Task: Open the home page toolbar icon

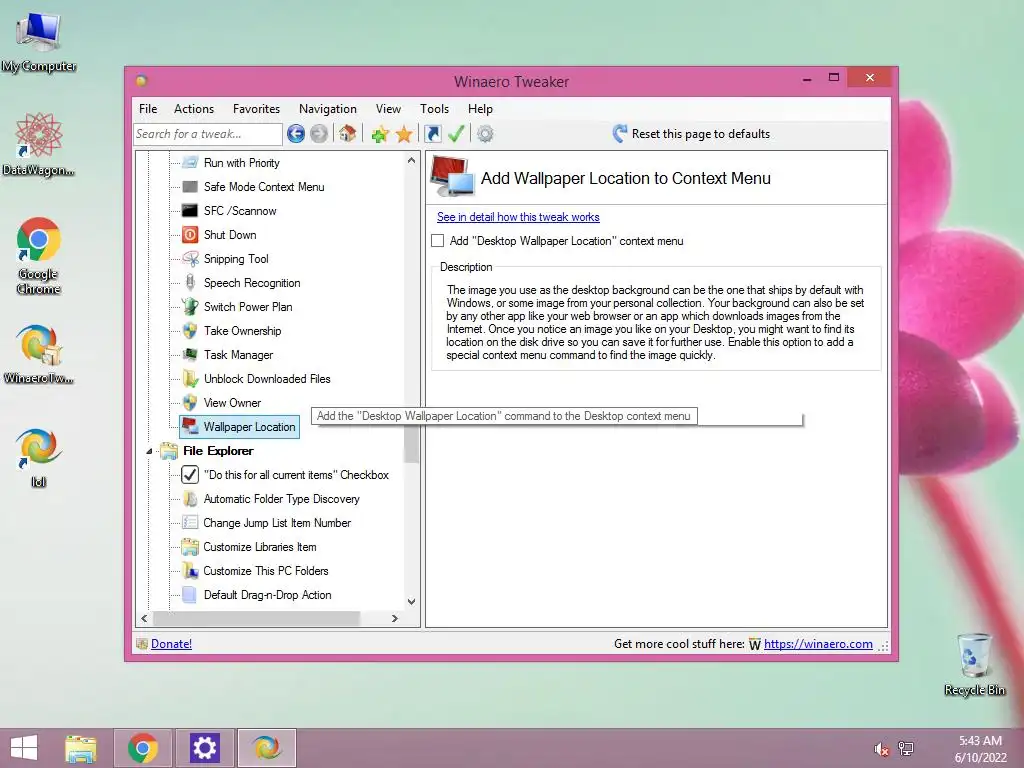Action: click(347, 134)
